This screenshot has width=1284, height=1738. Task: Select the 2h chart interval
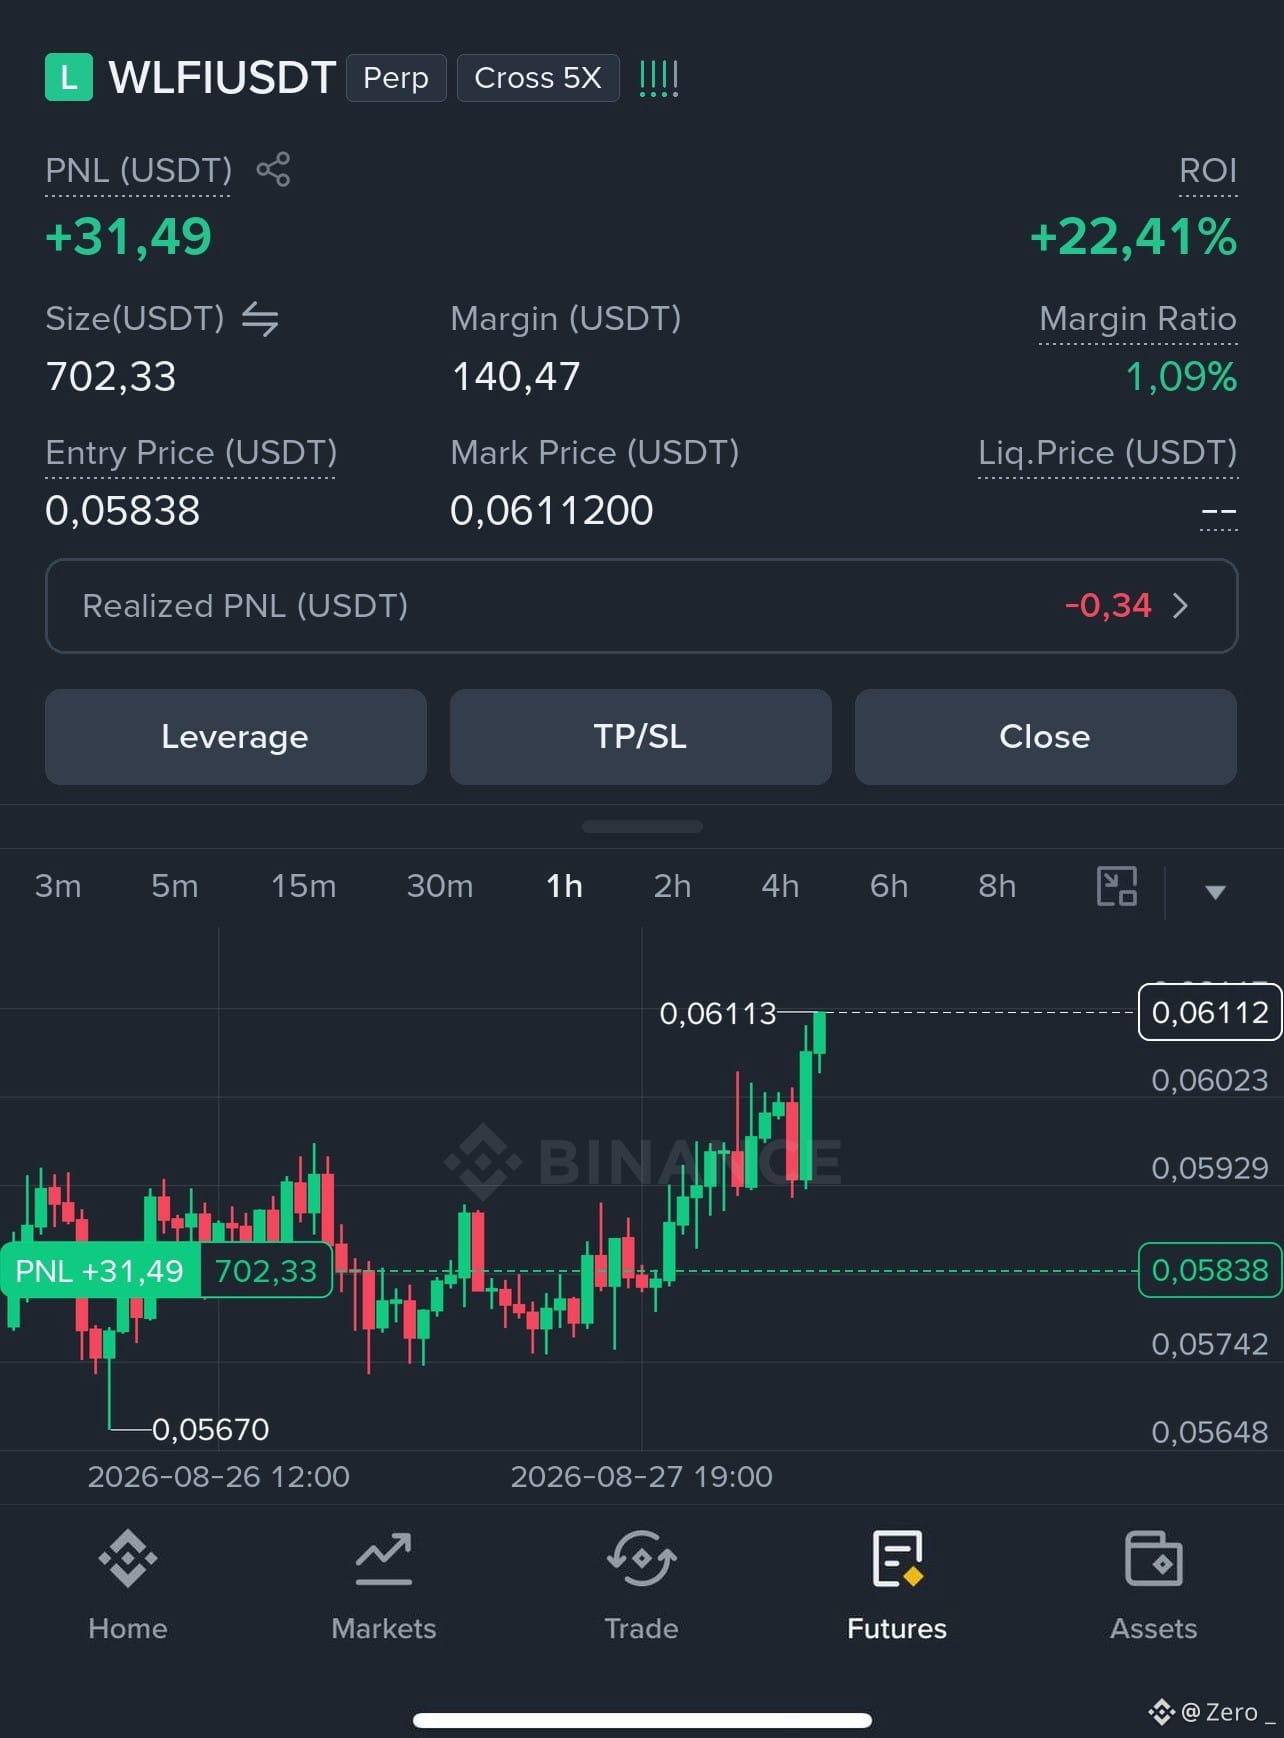pos(672,886)
